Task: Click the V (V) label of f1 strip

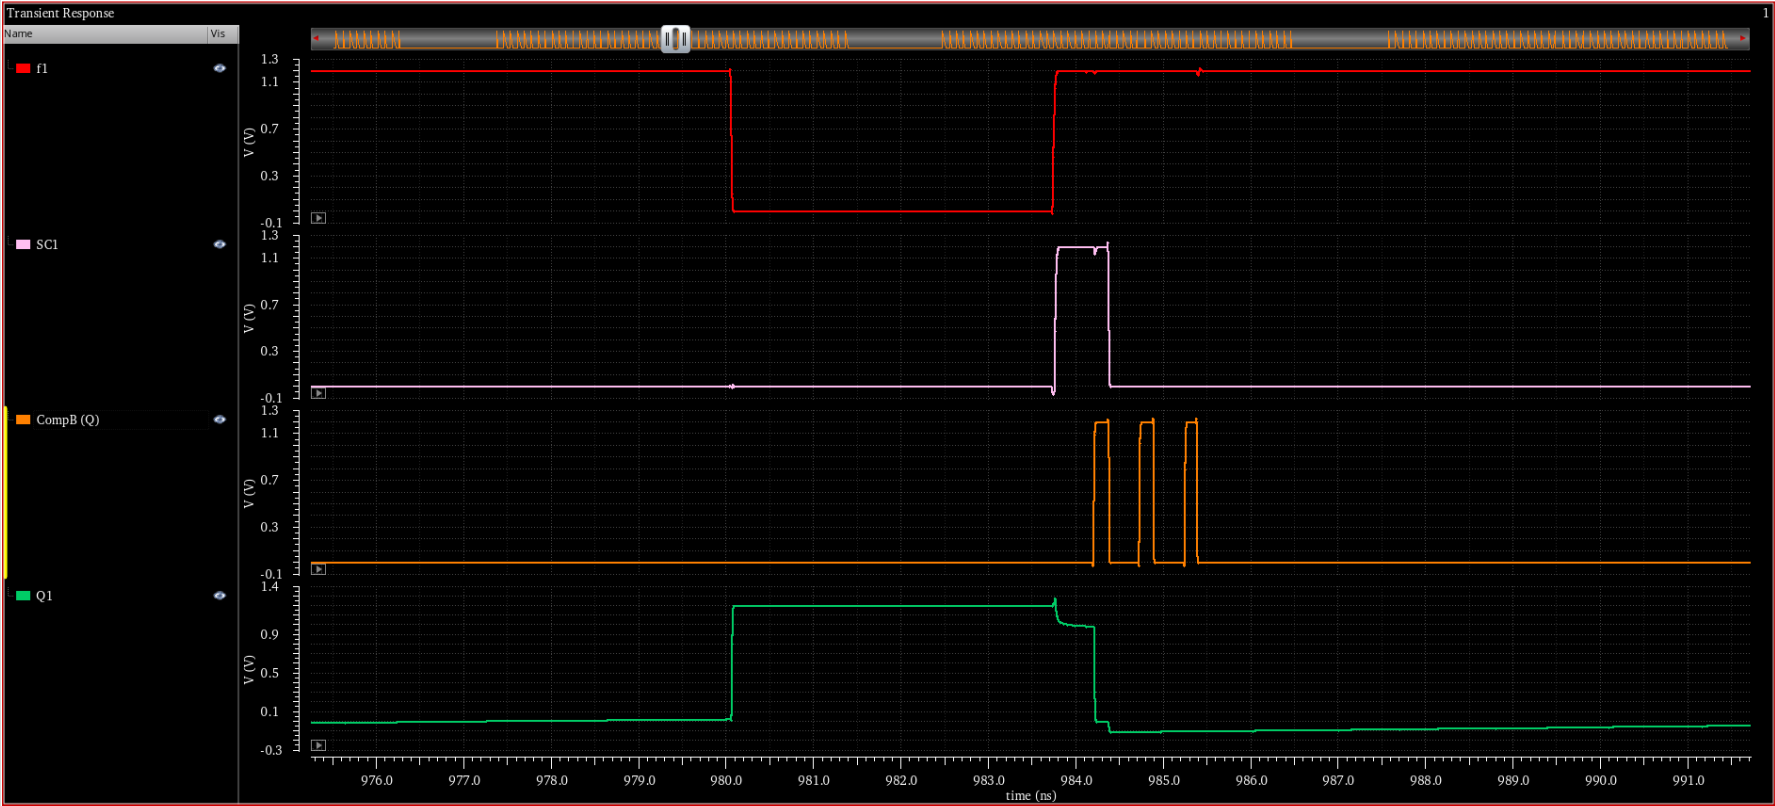Action: click(x=248, y=142)
